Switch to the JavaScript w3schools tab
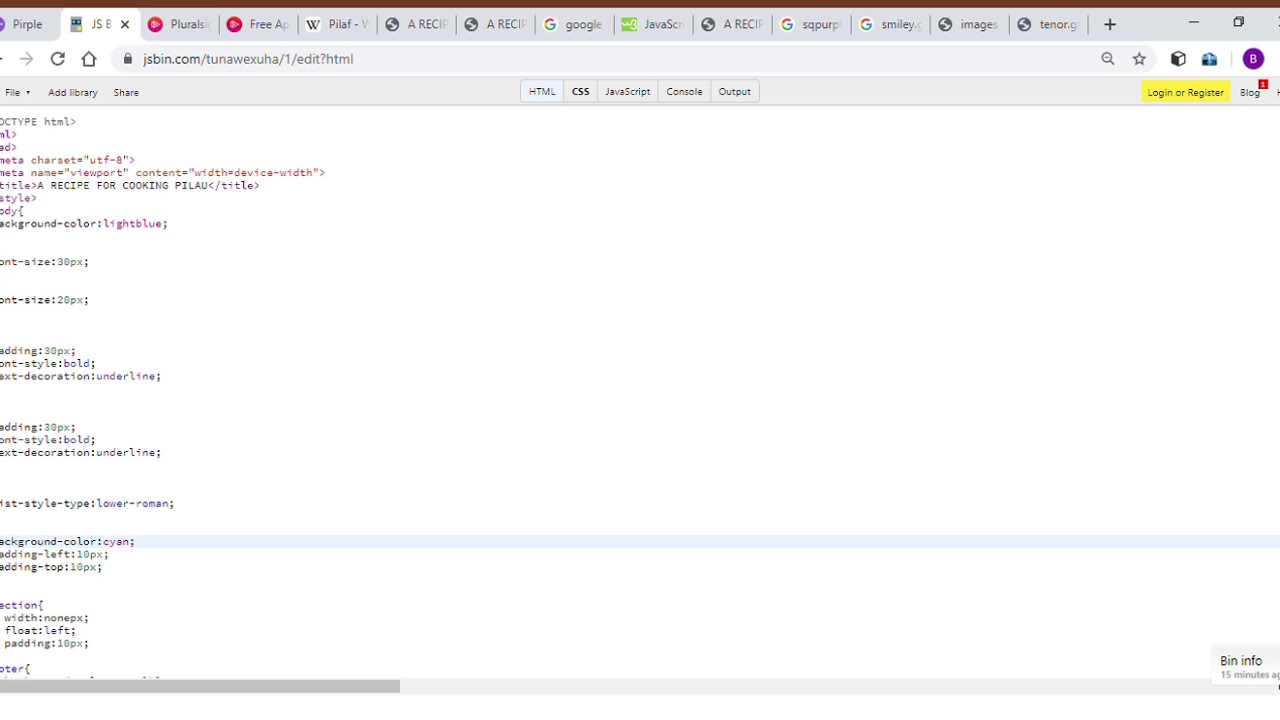The width and height of the screenshot is (1280, 720). (653, 24)
